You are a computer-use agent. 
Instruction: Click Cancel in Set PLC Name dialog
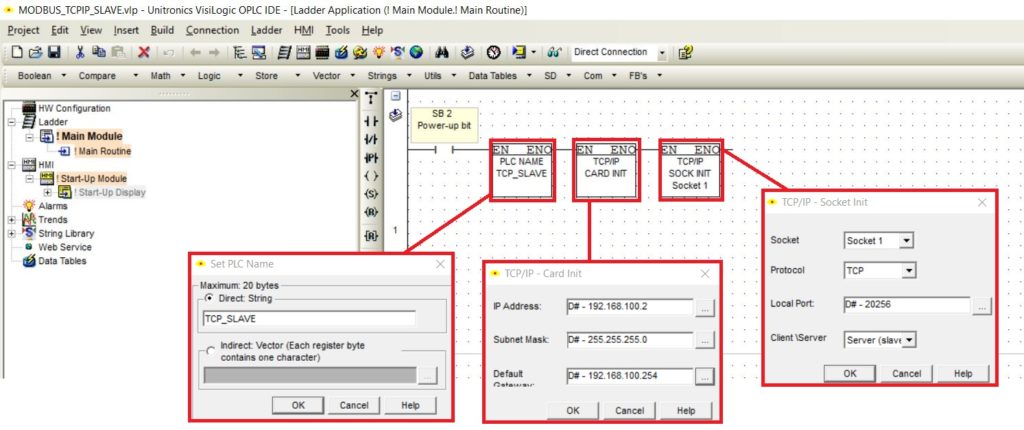pyautogui.click(x=354, y=405)
